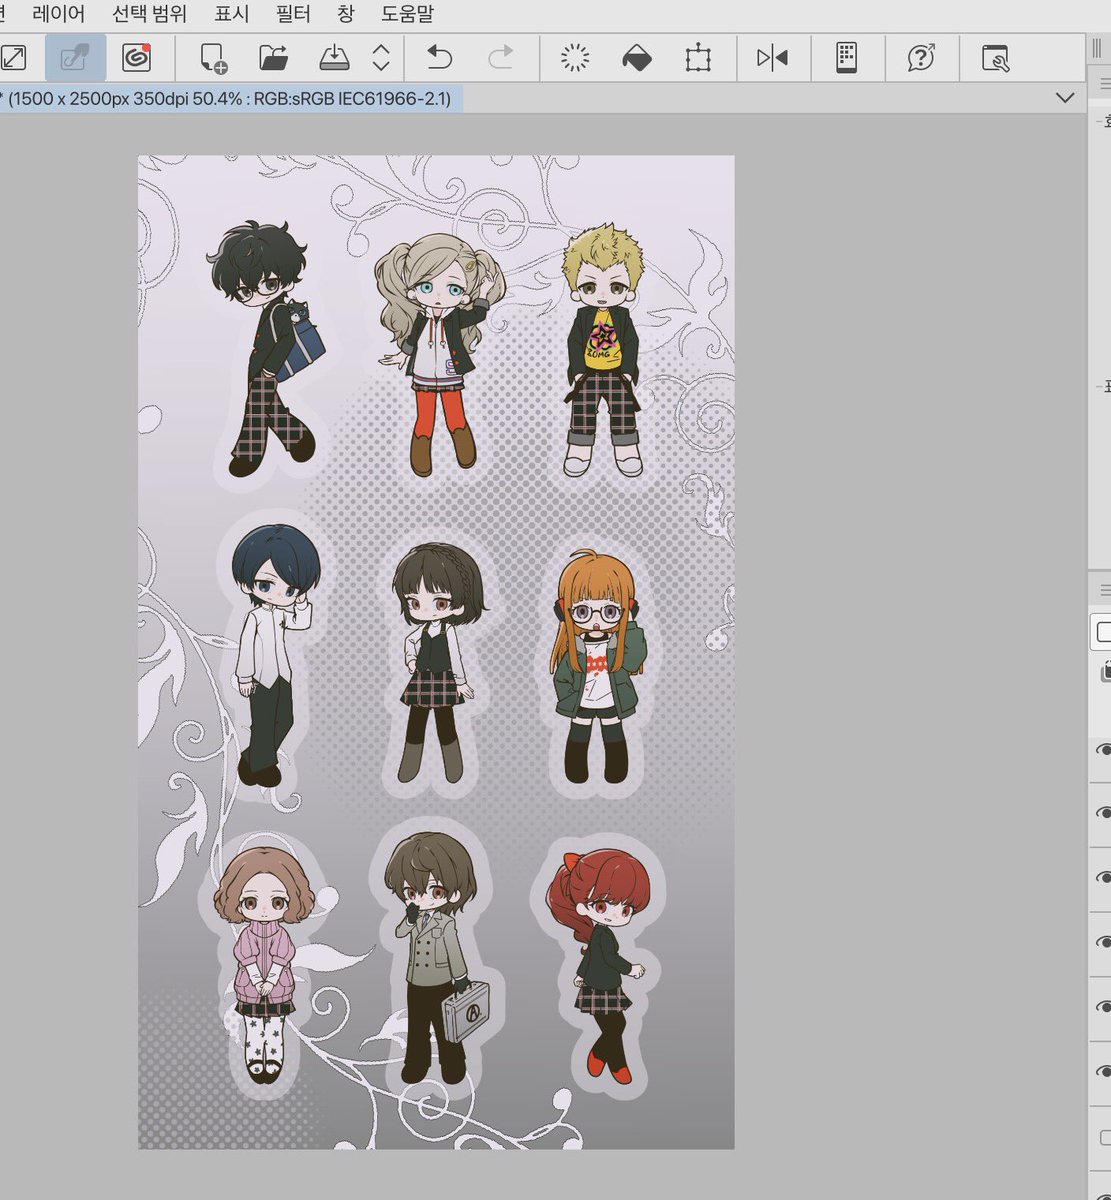This screenshot has height=1200, width=1111.
Task: Click the paint bucket Fill icon
Action: pos(637,58)
